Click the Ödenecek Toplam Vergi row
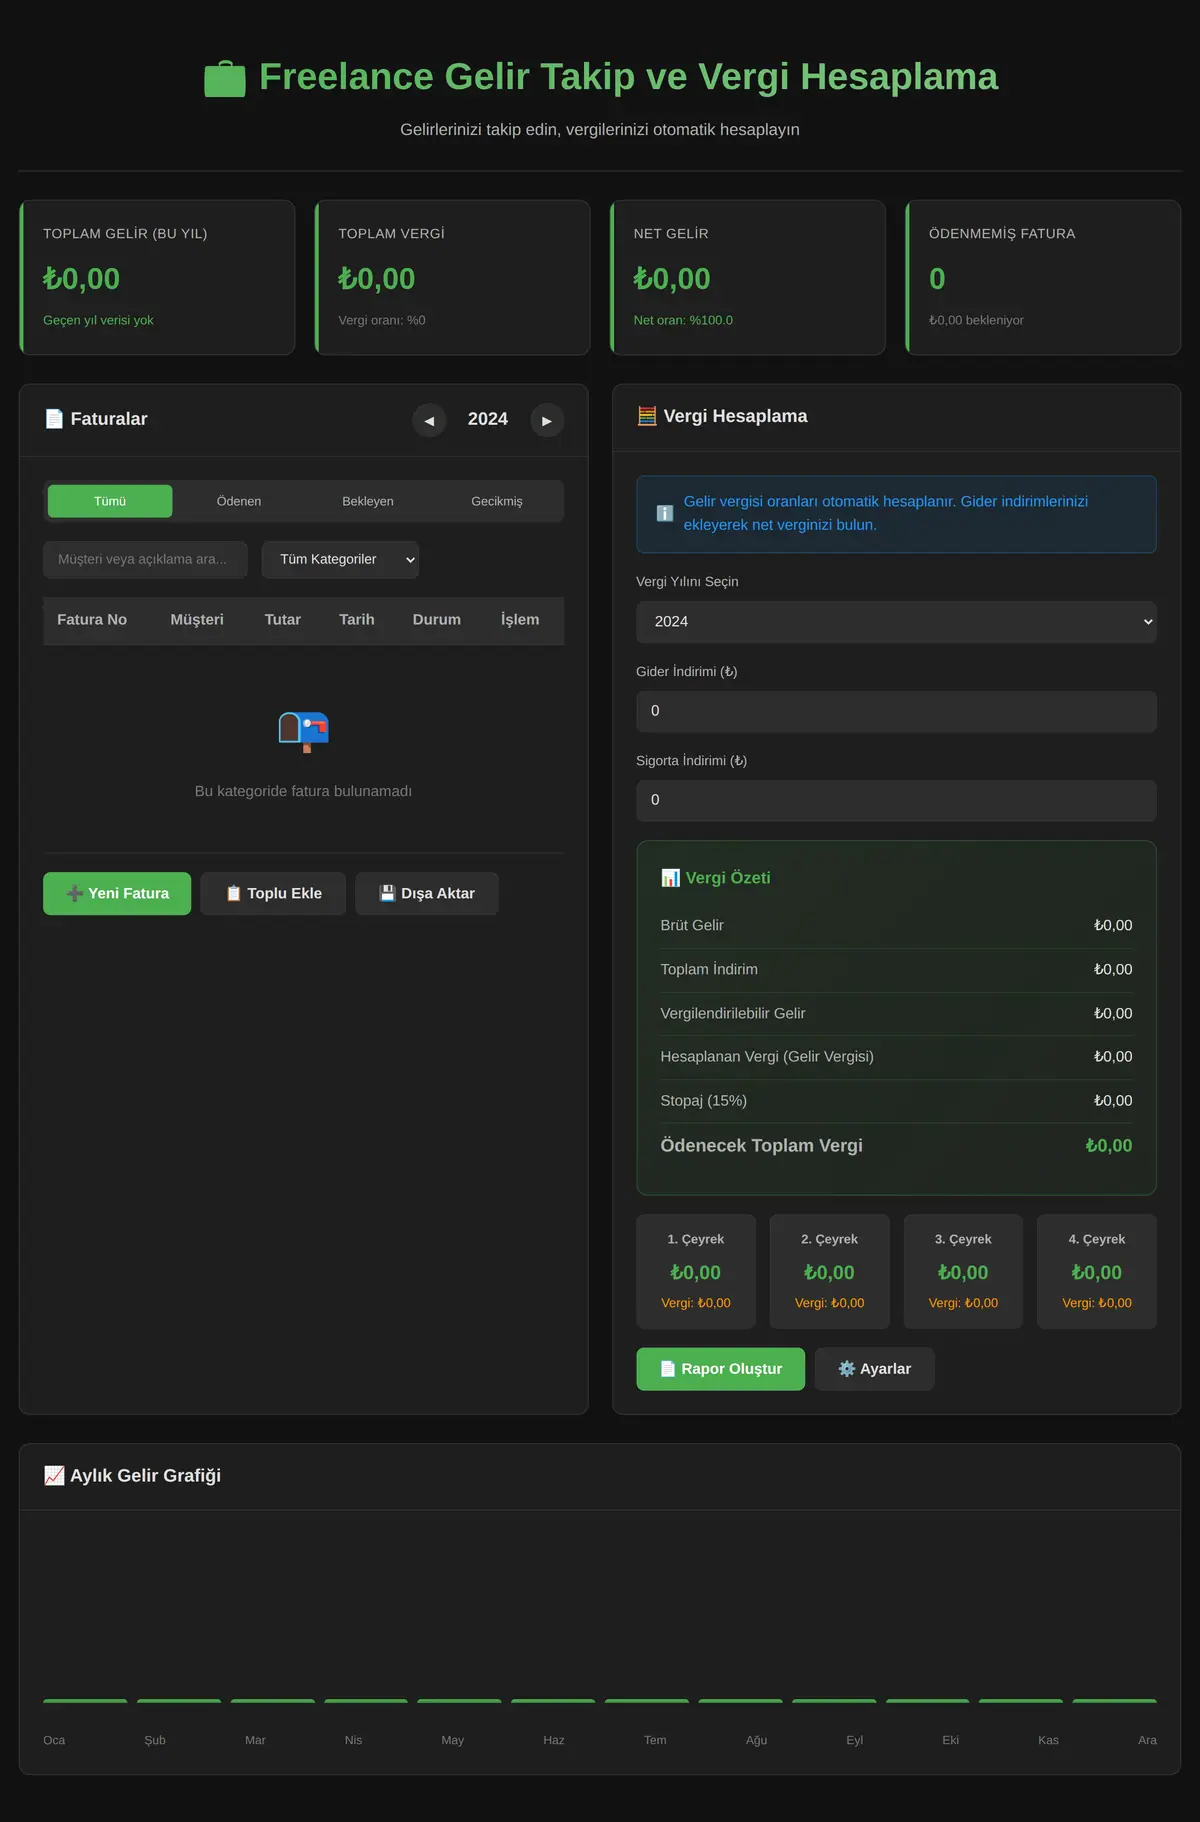1200x1822 pixels. (x=896, y=1146)
